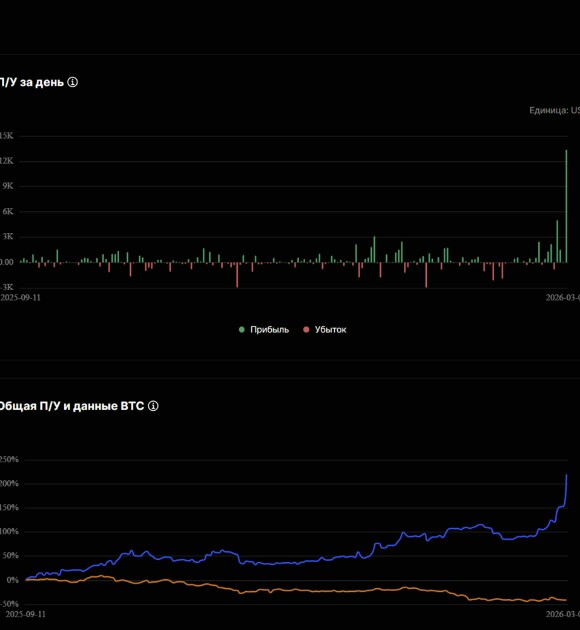
Task: Click the red Убыток legend dot
Action: (306, 330)
